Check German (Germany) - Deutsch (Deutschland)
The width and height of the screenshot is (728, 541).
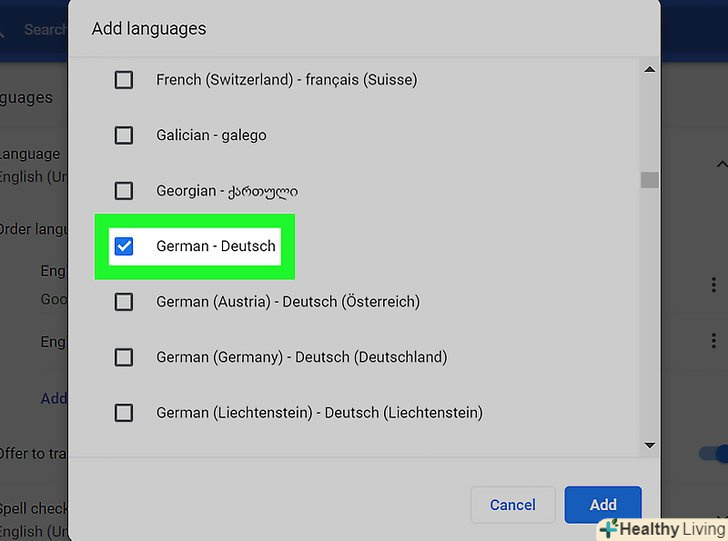[x=124, y=357]
